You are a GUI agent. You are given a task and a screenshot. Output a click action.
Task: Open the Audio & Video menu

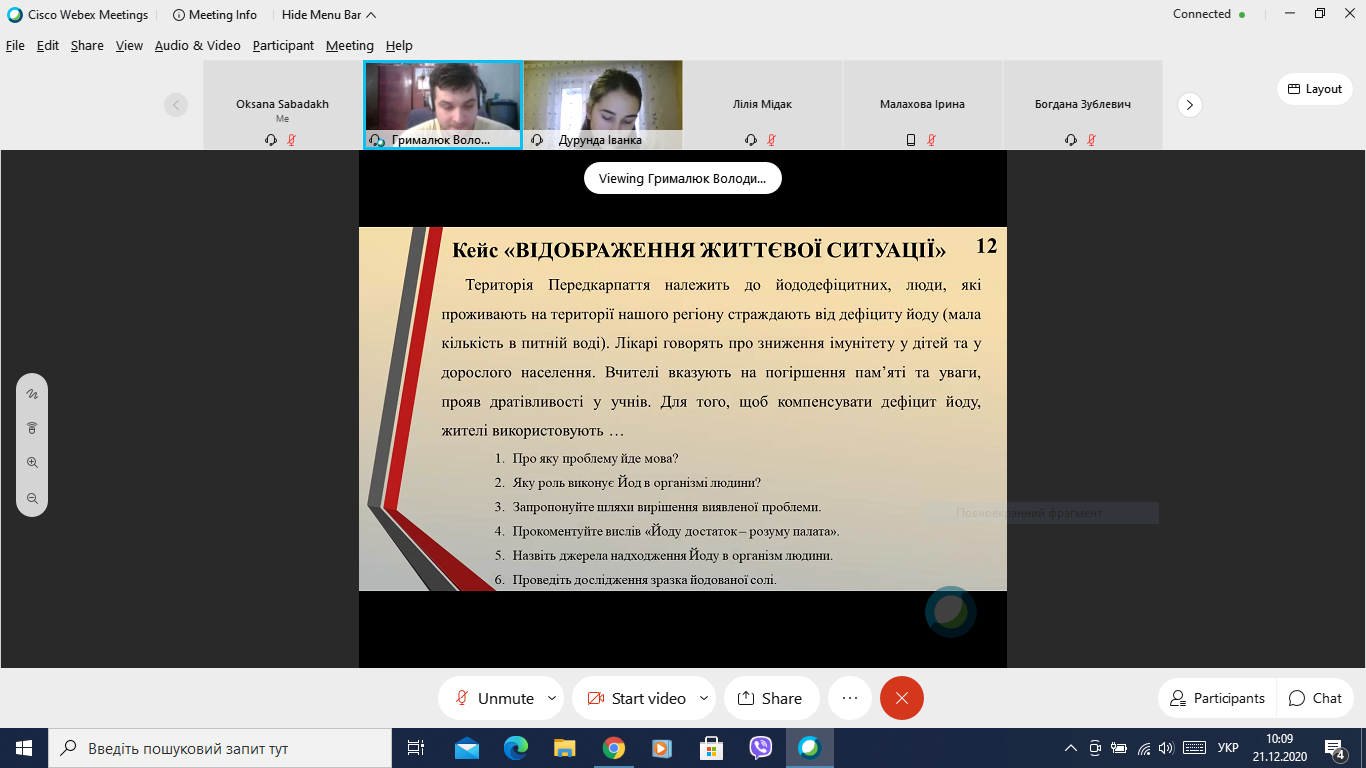pyautogui.click(x=197, y=45)
